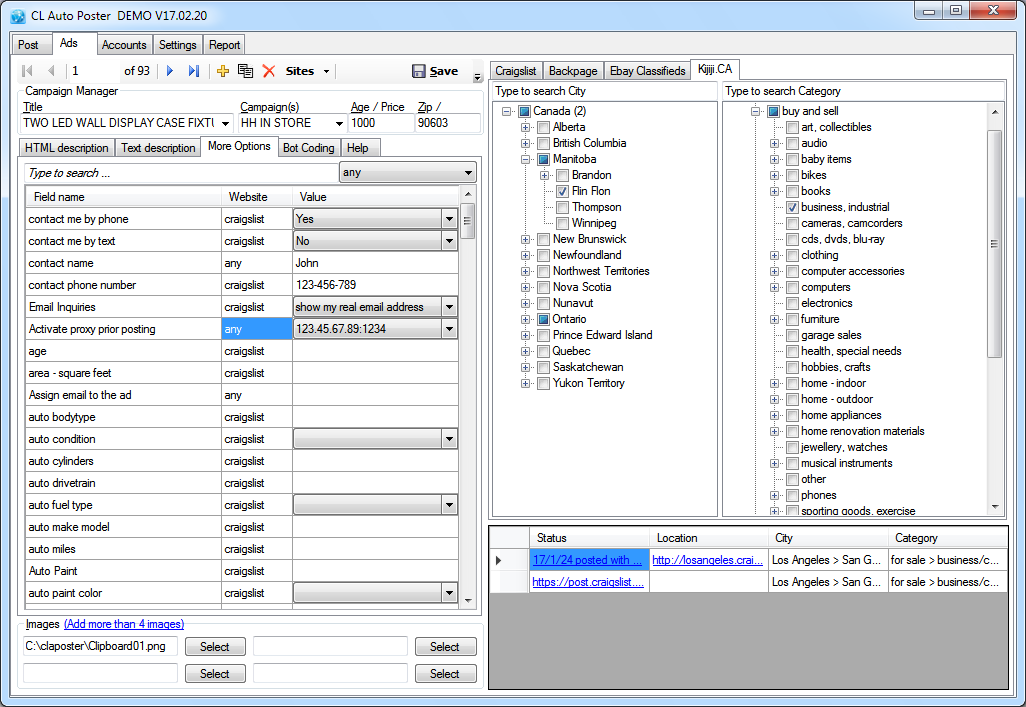Uncheck business, industrial category
The height and width of the screenshot is (707, 1026).
point(792,208)
